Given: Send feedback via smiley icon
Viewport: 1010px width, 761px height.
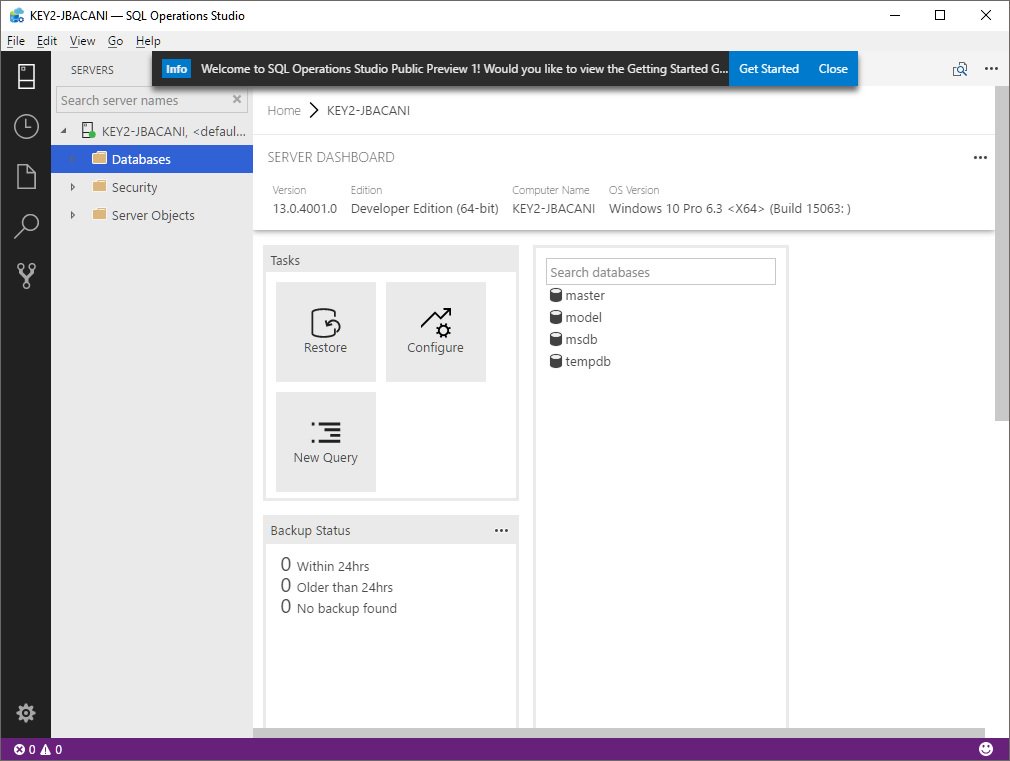Looking at the screenshot, I should point(986,749).
